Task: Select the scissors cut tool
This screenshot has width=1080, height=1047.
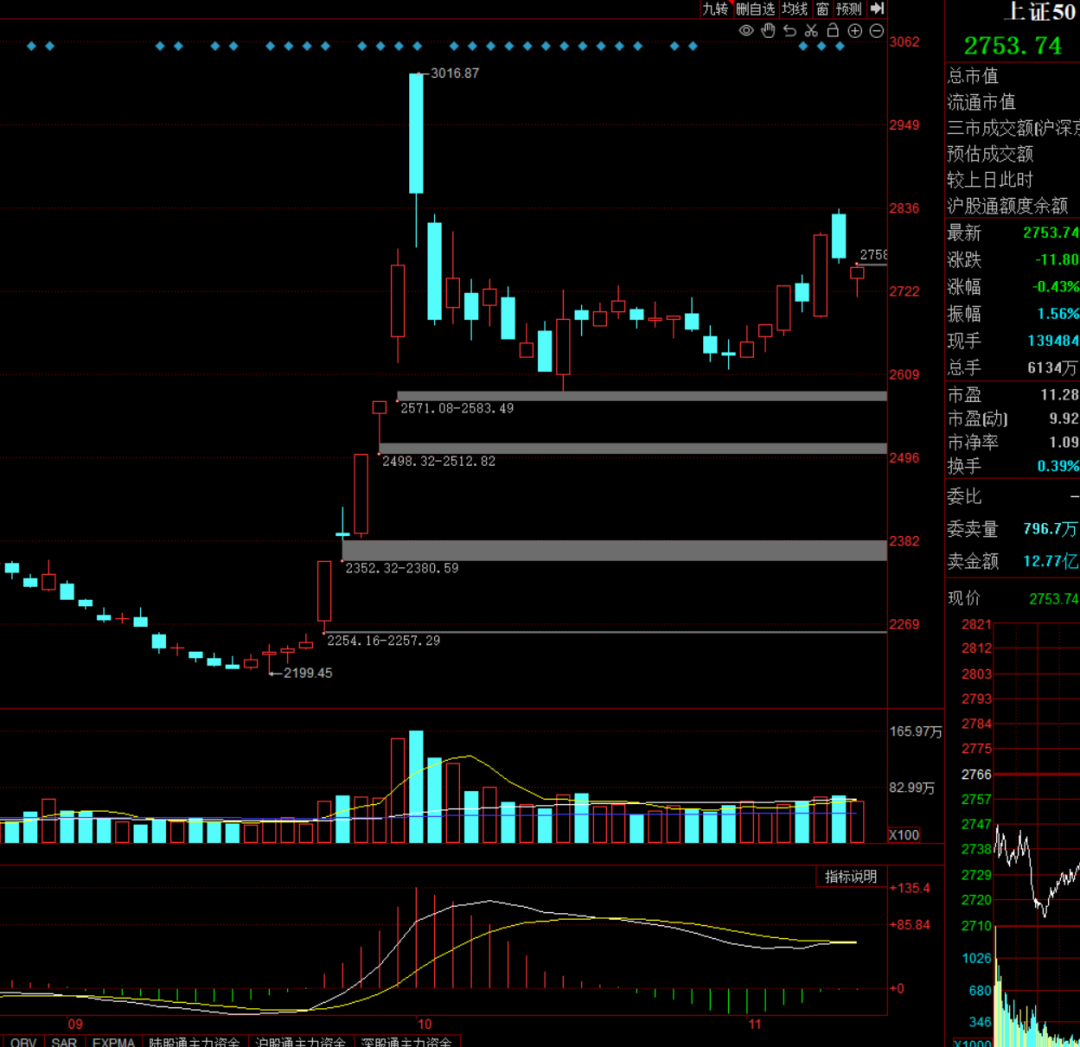Action: [x=811, y=30]
